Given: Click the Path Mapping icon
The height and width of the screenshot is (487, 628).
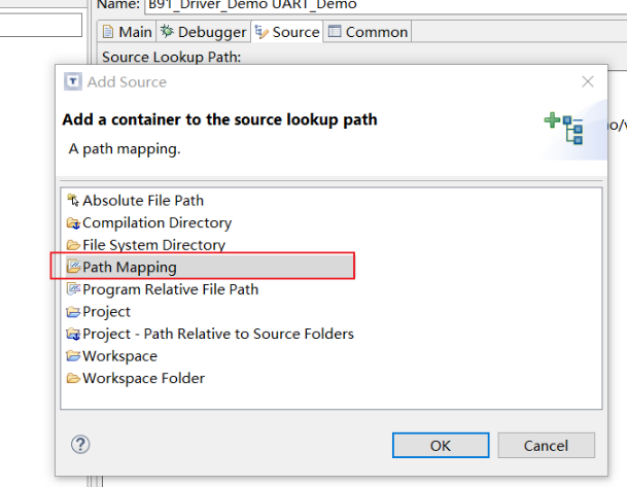Looking at the screenshot, I should click(x=73, y=267).
